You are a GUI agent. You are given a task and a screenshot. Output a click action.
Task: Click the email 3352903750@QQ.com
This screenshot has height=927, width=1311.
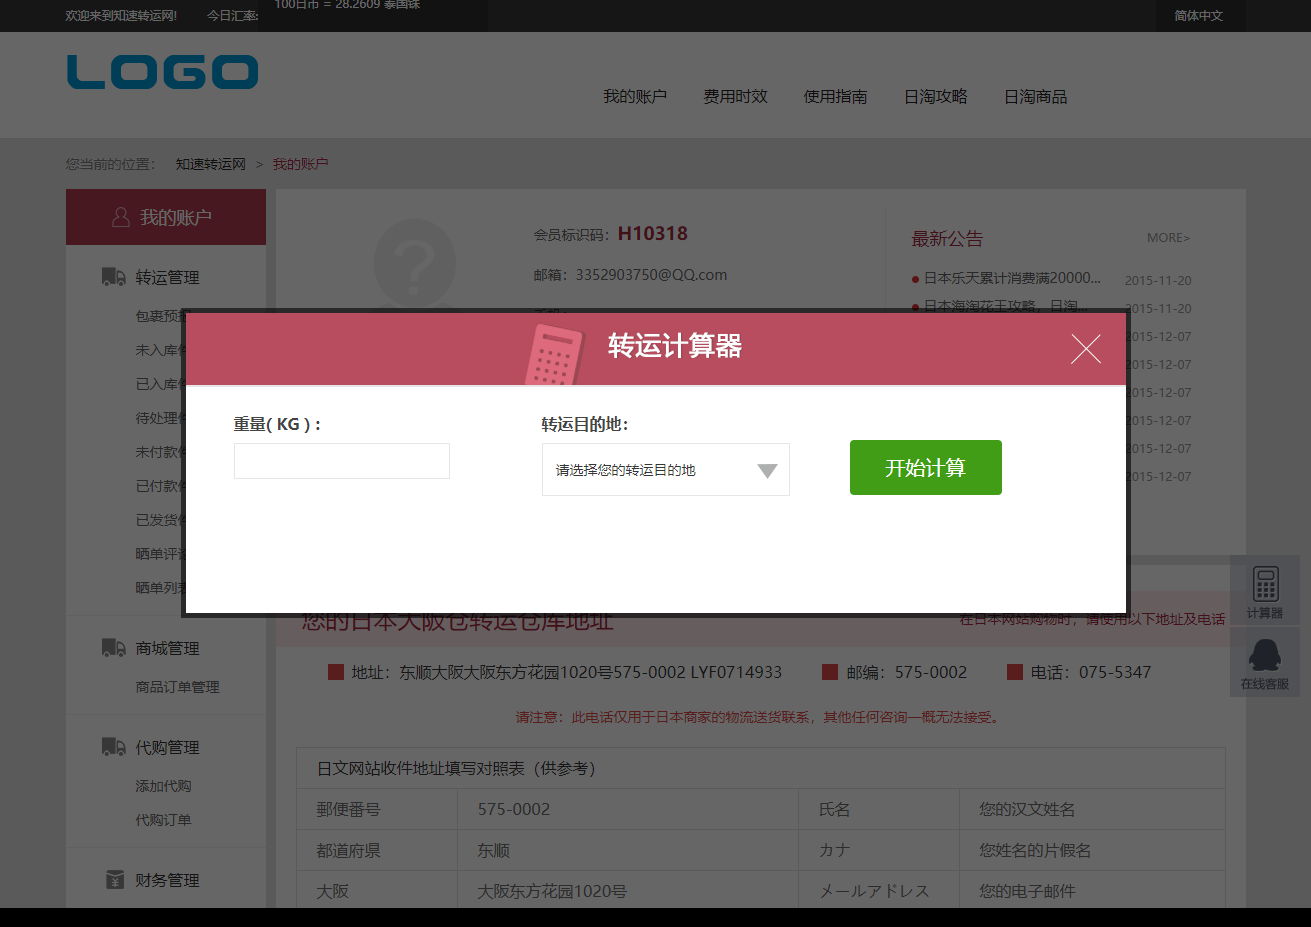[651, 275]
